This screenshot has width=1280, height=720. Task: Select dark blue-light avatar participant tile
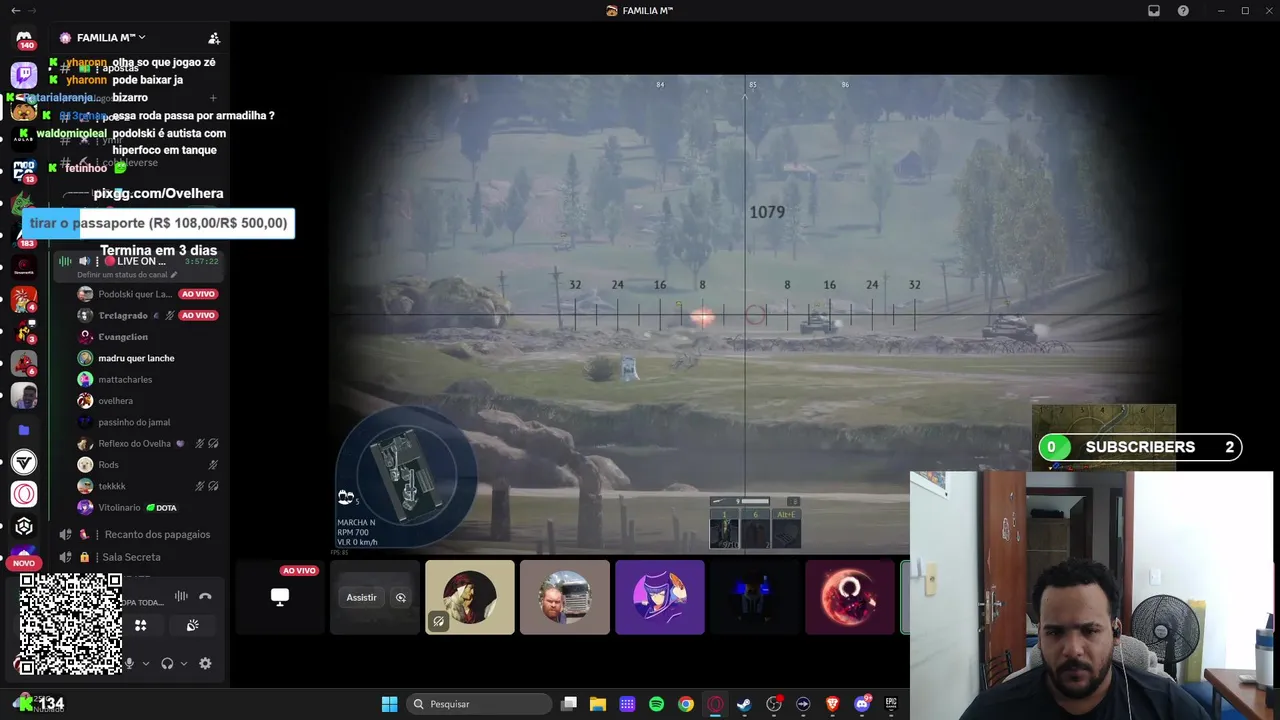coord(755,597)
